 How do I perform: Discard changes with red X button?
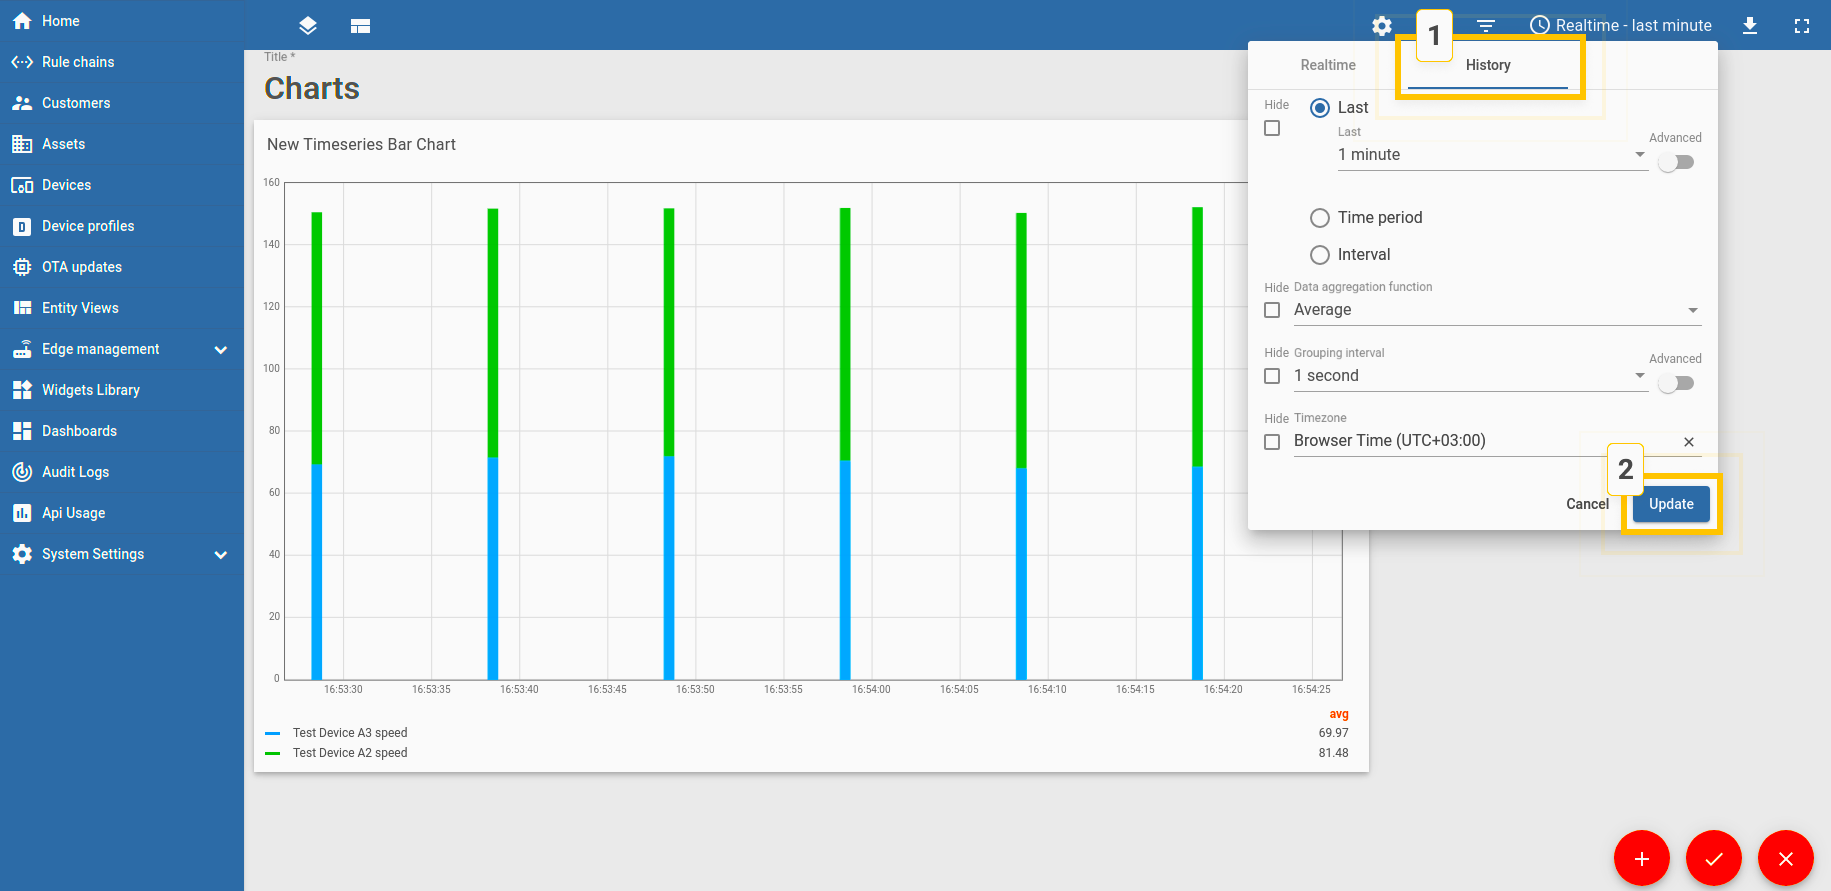click(x=1786, y=858)
